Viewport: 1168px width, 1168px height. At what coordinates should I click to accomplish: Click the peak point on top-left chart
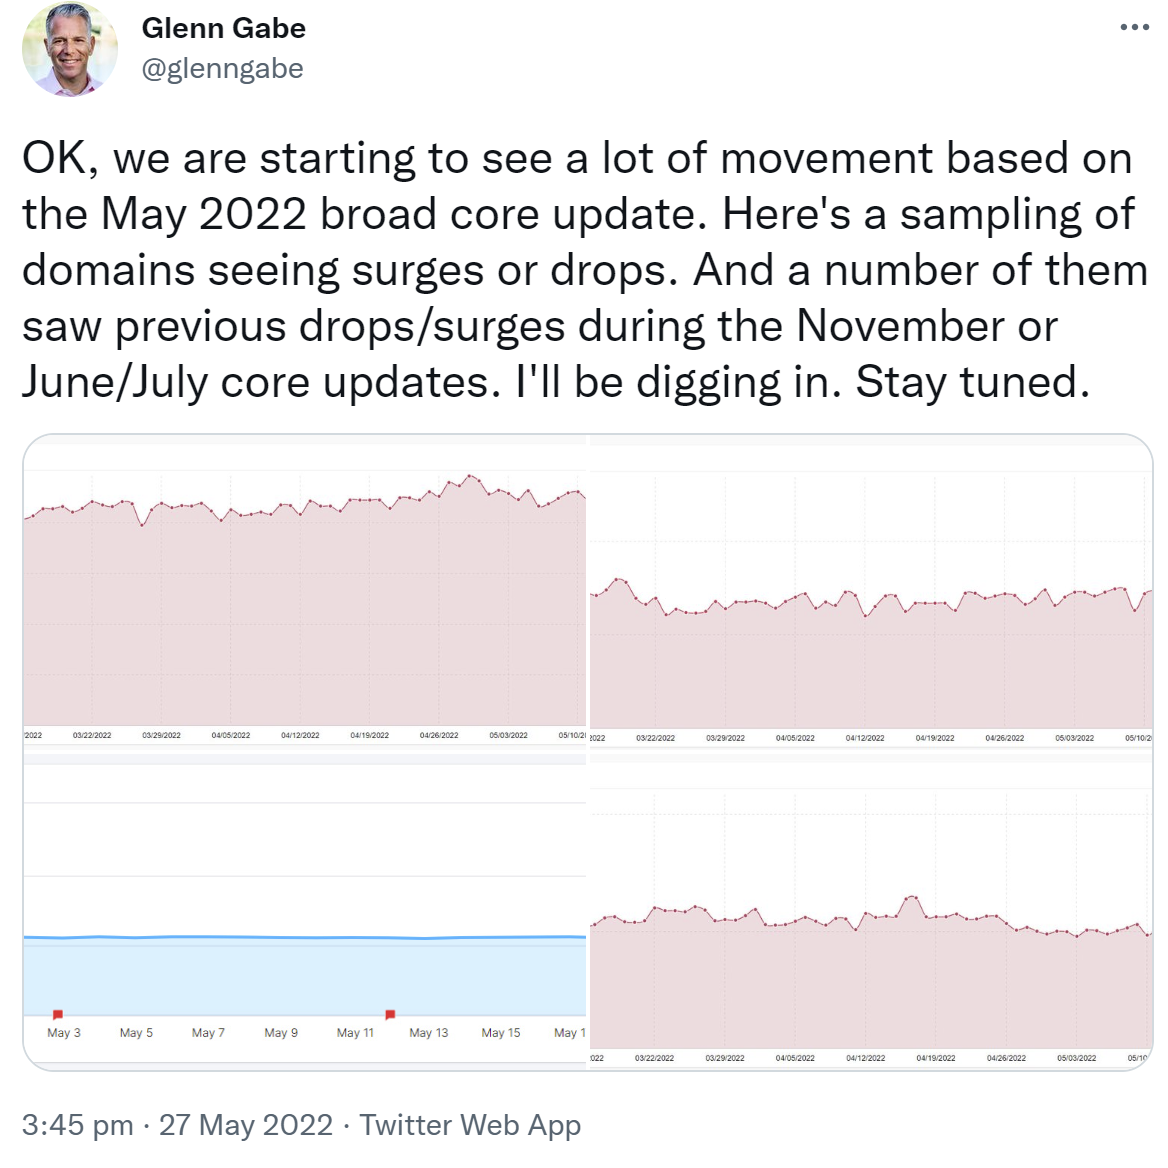pyautogui.click(x=471, y=478)
